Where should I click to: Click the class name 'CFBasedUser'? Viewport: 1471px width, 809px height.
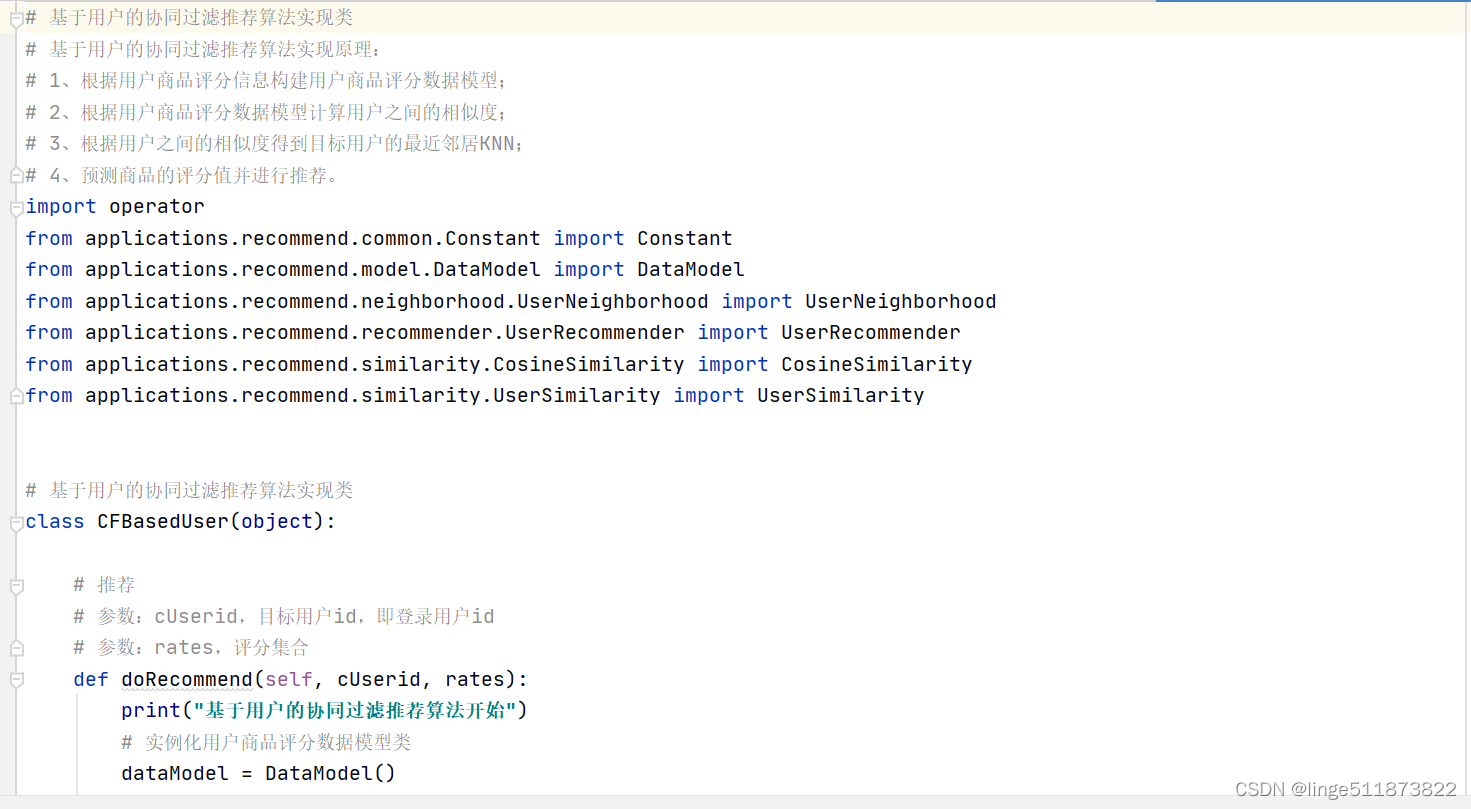pyautogui.click(x=163, y=522)
